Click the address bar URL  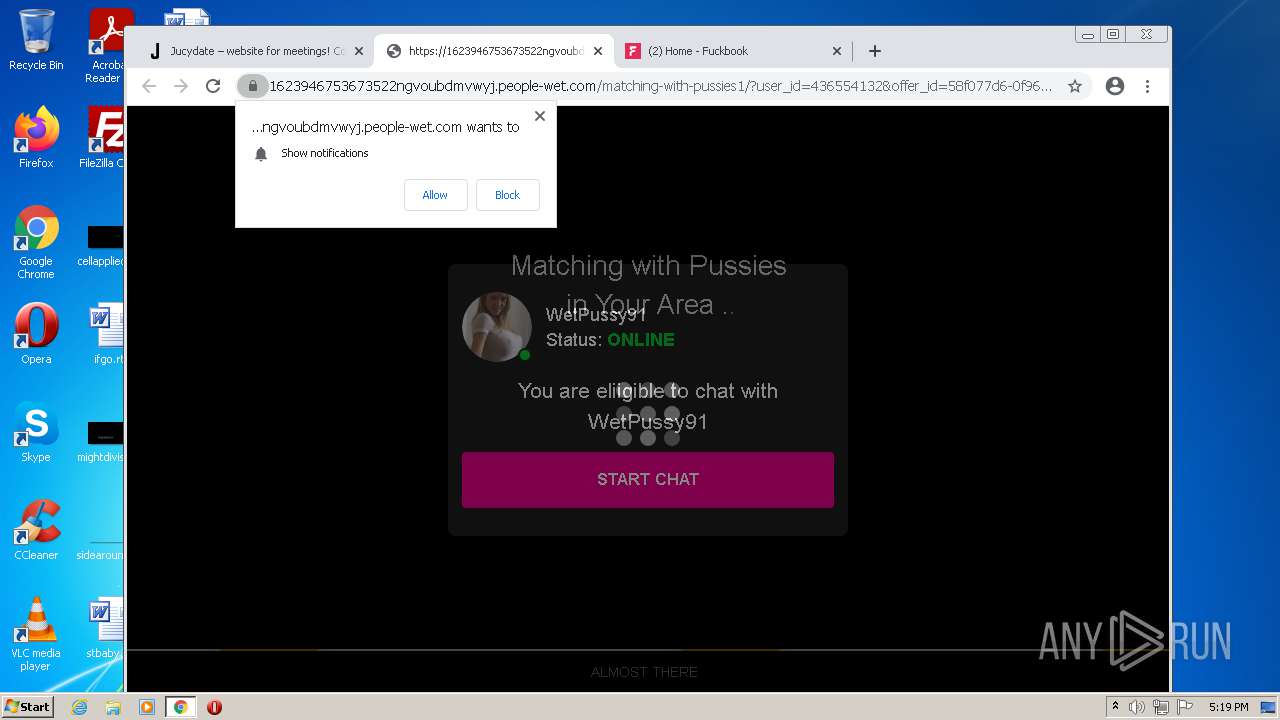(x=660, y=86)
